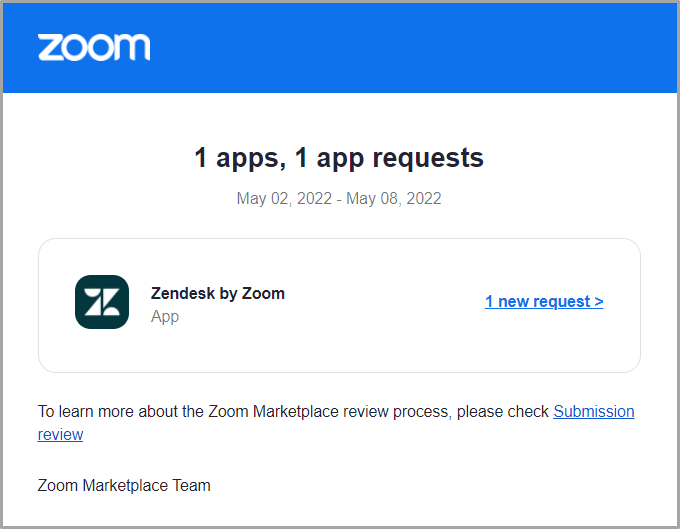Click the Zoom logo in the header
Image resolution: width=680 pixels, height=529 pixels.
pyautogui.click(x=94, y=47)
